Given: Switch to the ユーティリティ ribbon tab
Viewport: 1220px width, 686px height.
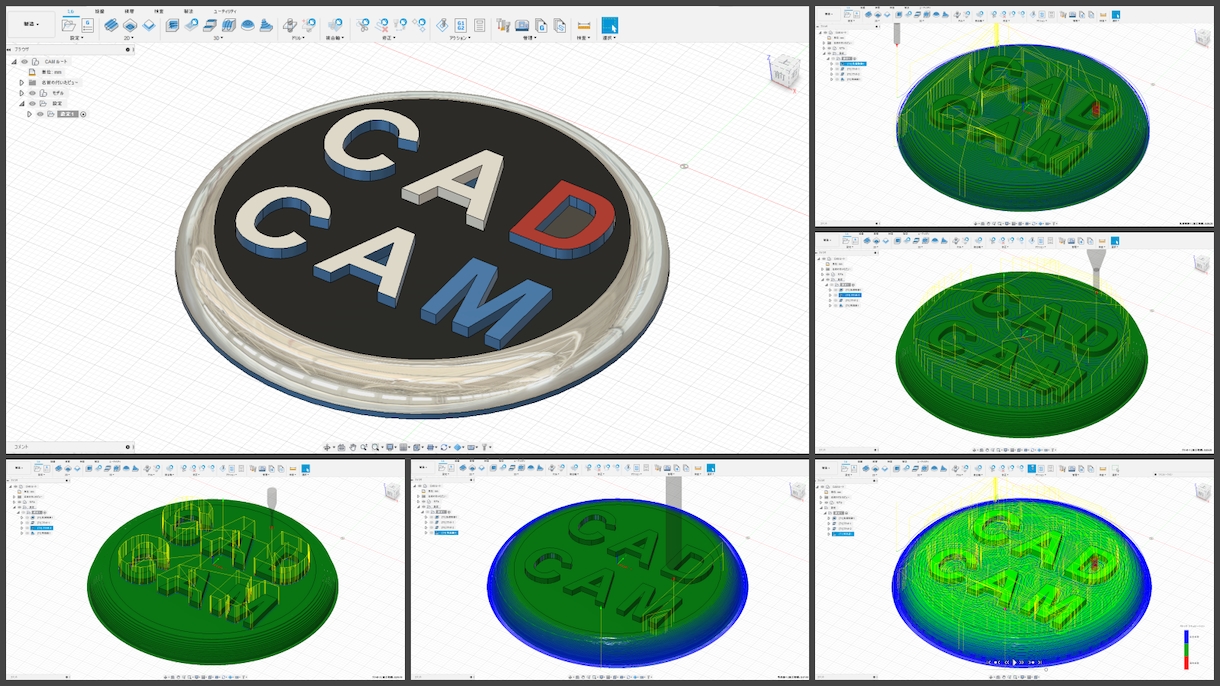Looking at the screenshot, I should point(226,11).
